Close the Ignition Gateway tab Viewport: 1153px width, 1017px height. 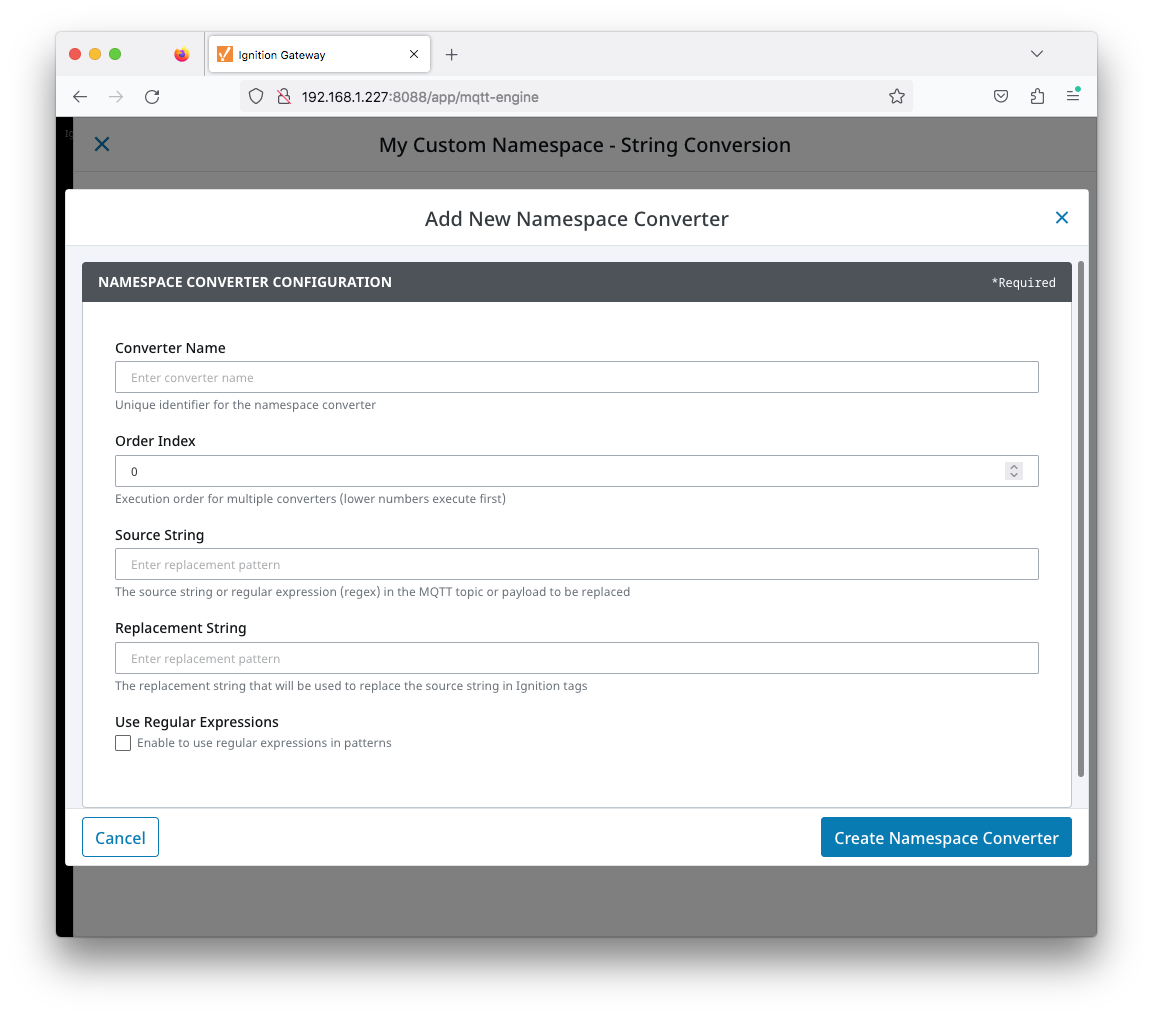click(x=414, y=54)
